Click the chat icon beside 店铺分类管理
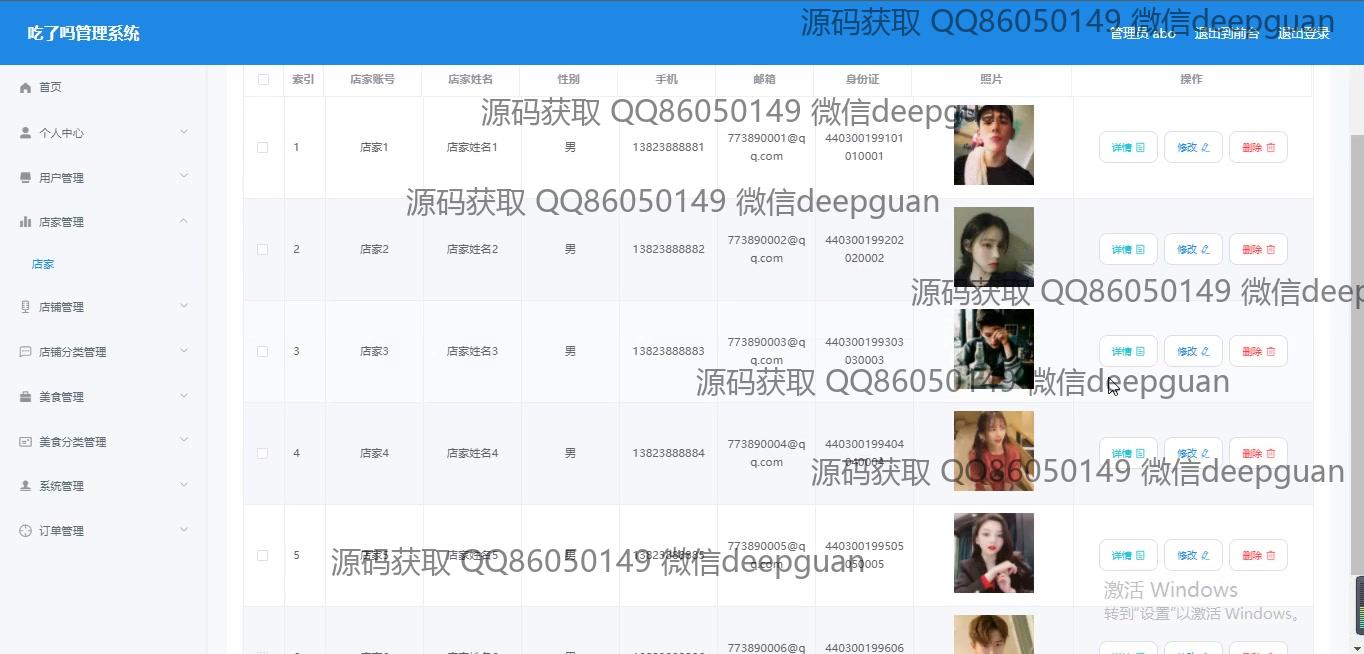The image size is (1364, 654). coord(26,352)
